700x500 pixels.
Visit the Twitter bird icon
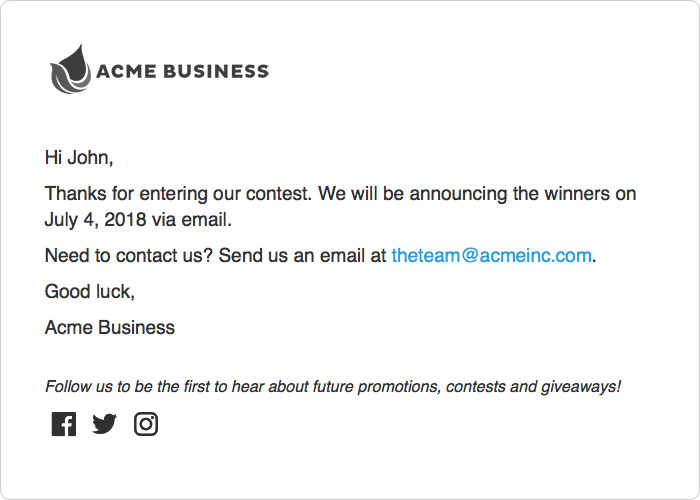pos(104,424)
